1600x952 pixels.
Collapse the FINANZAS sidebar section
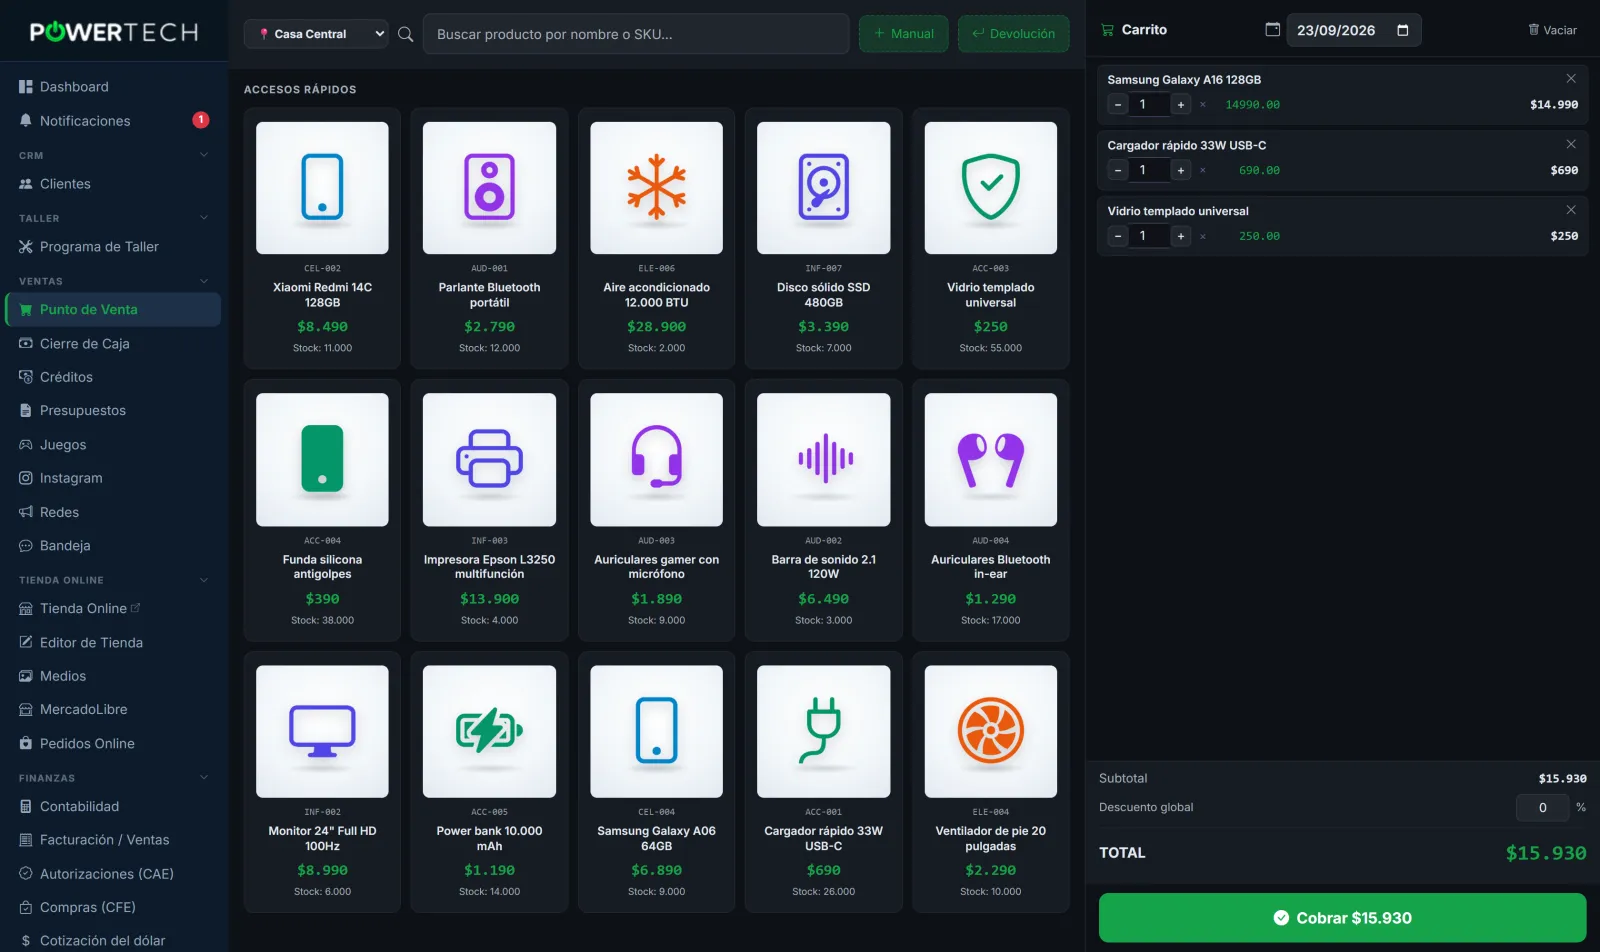[204, 778]
